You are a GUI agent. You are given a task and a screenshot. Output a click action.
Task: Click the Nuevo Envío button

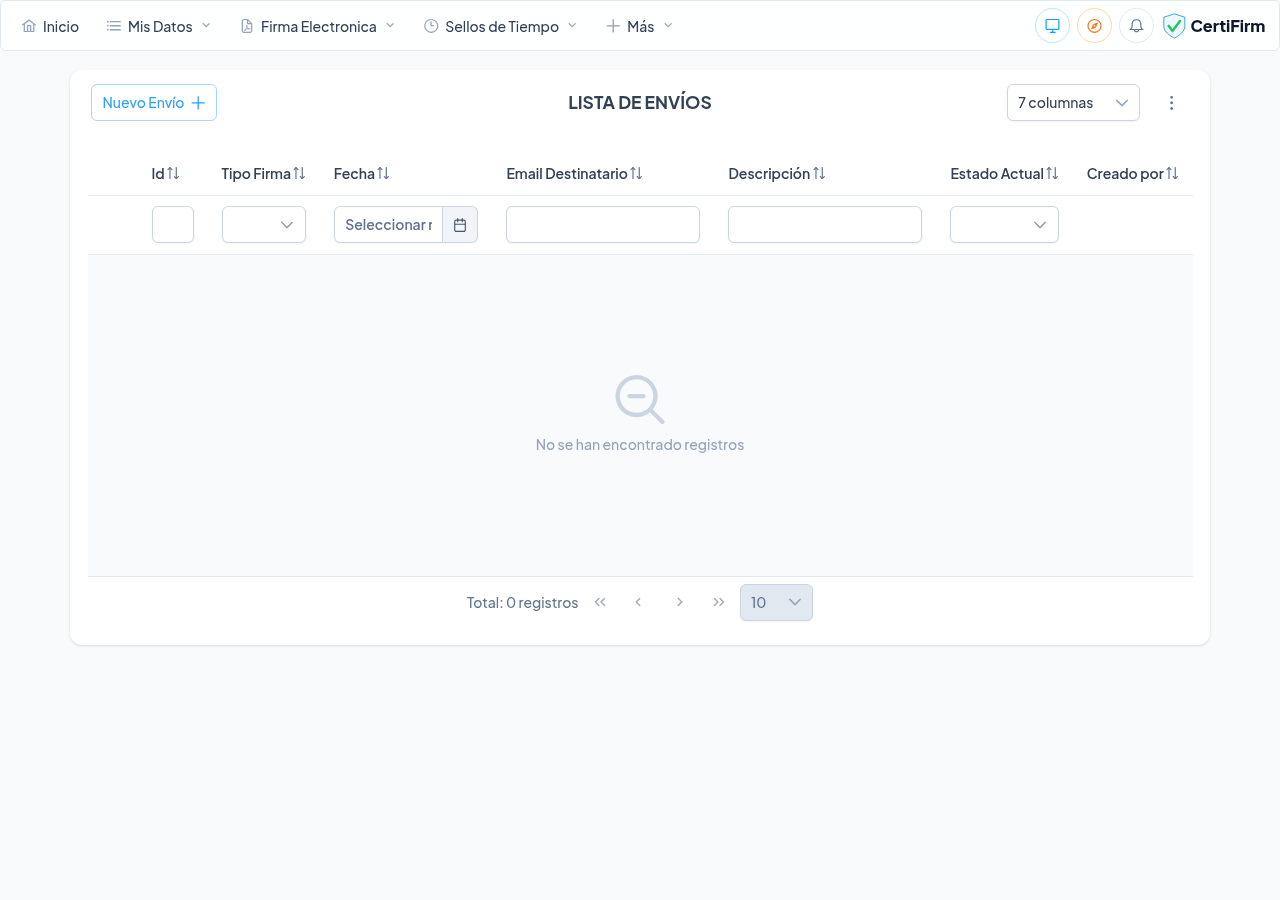click(x=154, y=103)
